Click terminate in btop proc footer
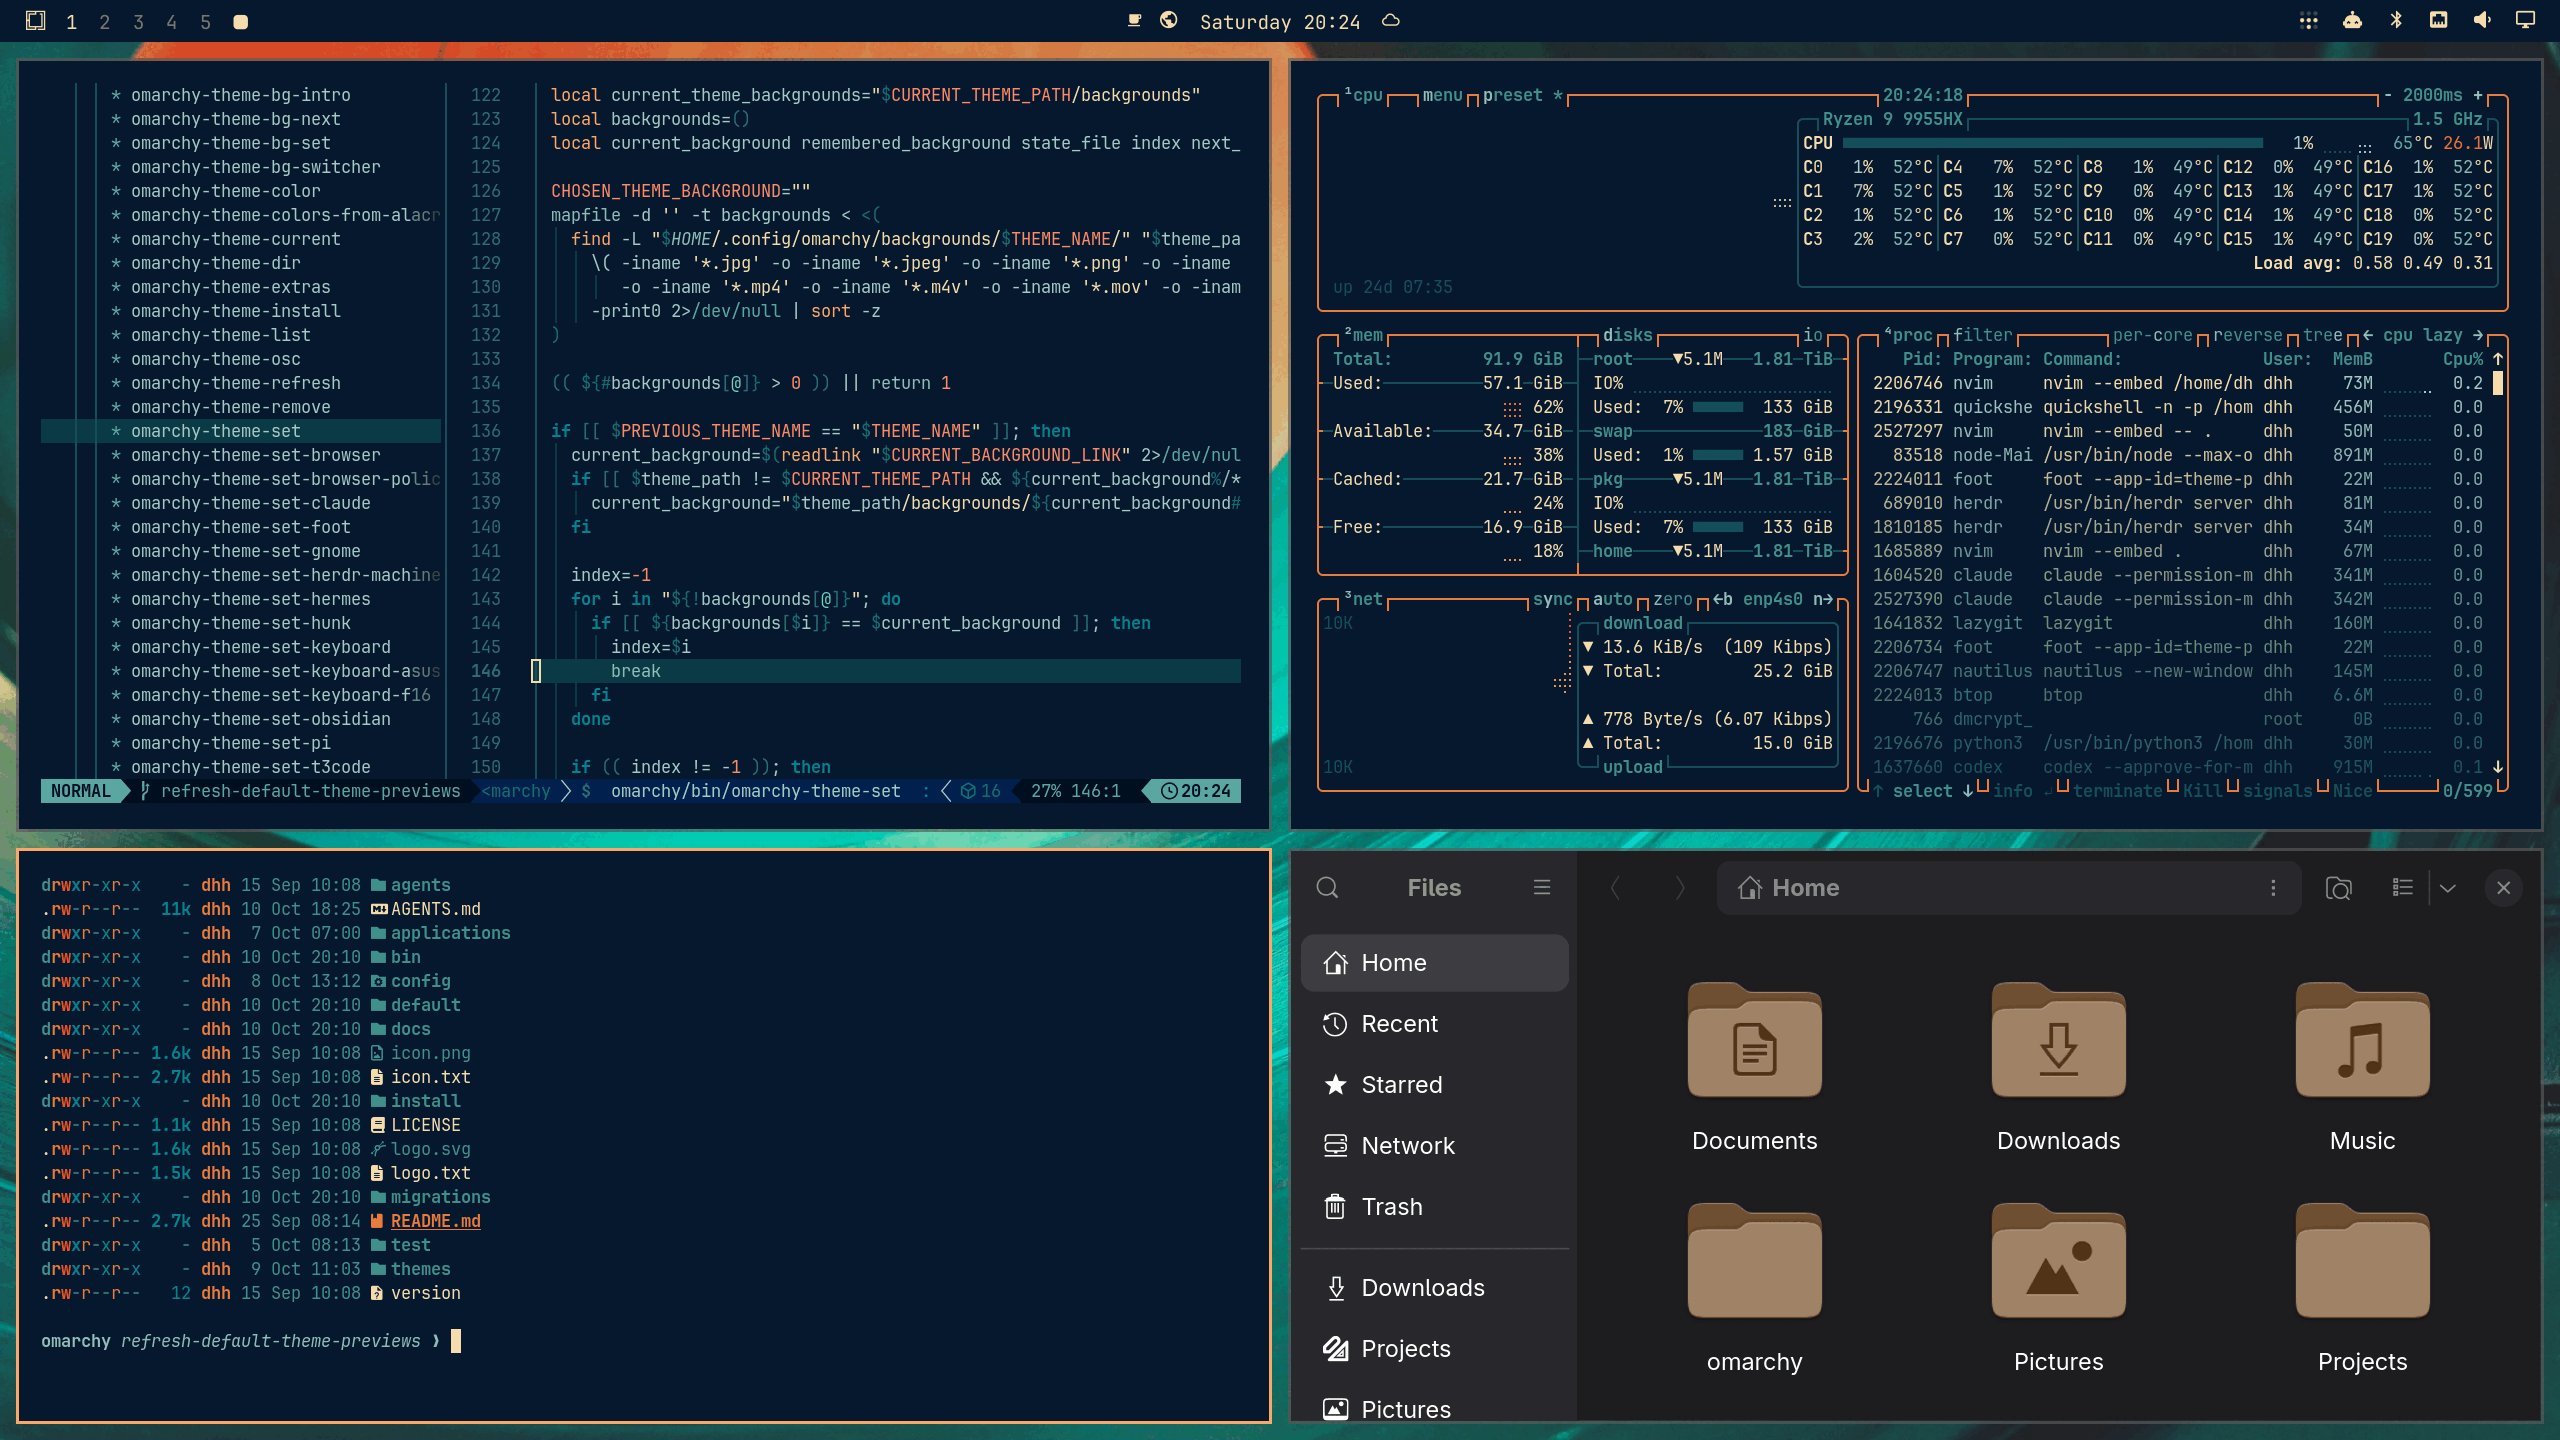 (x=2117, y=791)
